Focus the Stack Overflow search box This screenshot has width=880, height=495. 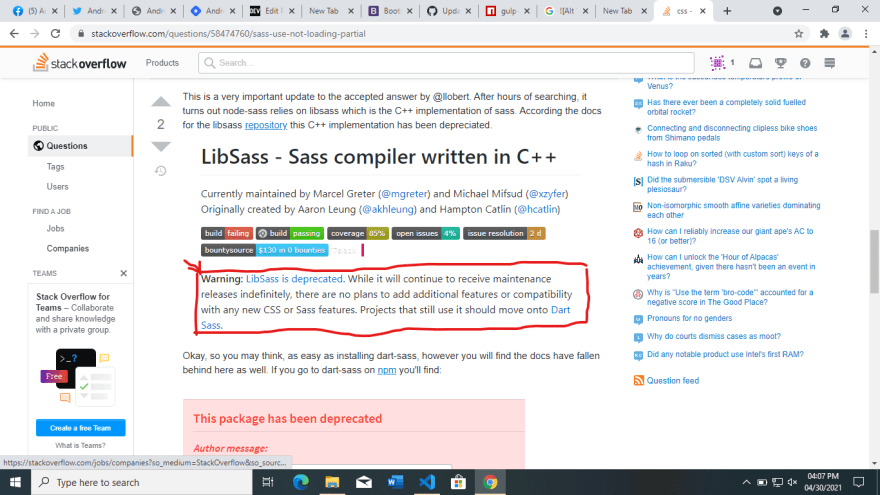[x=446, y=63]
